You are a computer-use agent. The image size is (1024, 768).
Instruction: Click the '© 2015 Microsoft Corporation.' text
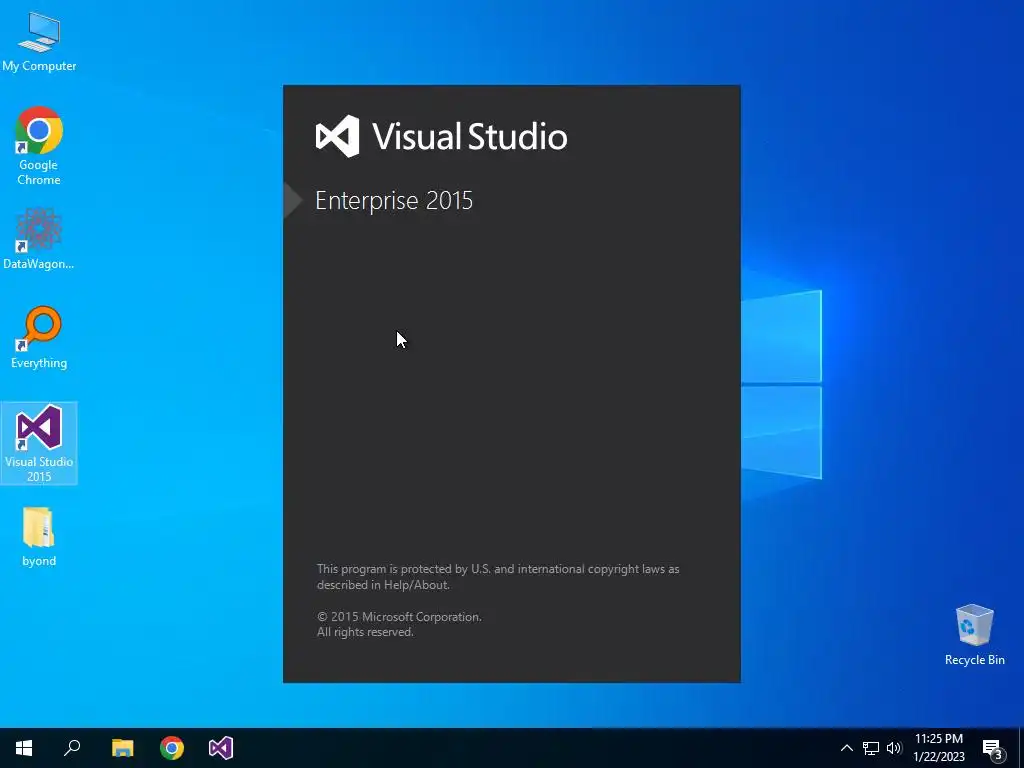(x=399, y=616)
